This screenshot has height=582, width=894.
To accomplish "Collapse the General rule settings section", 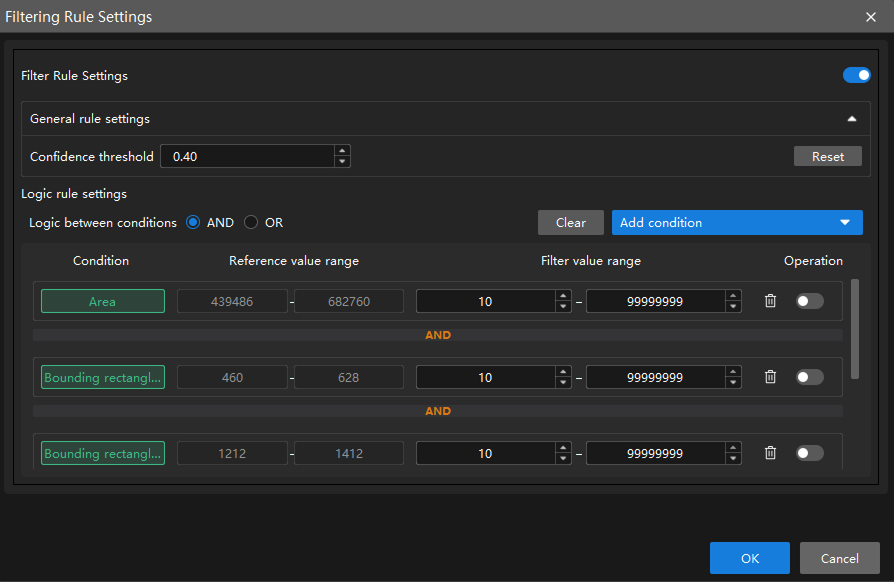I will [x=852, y=119].
